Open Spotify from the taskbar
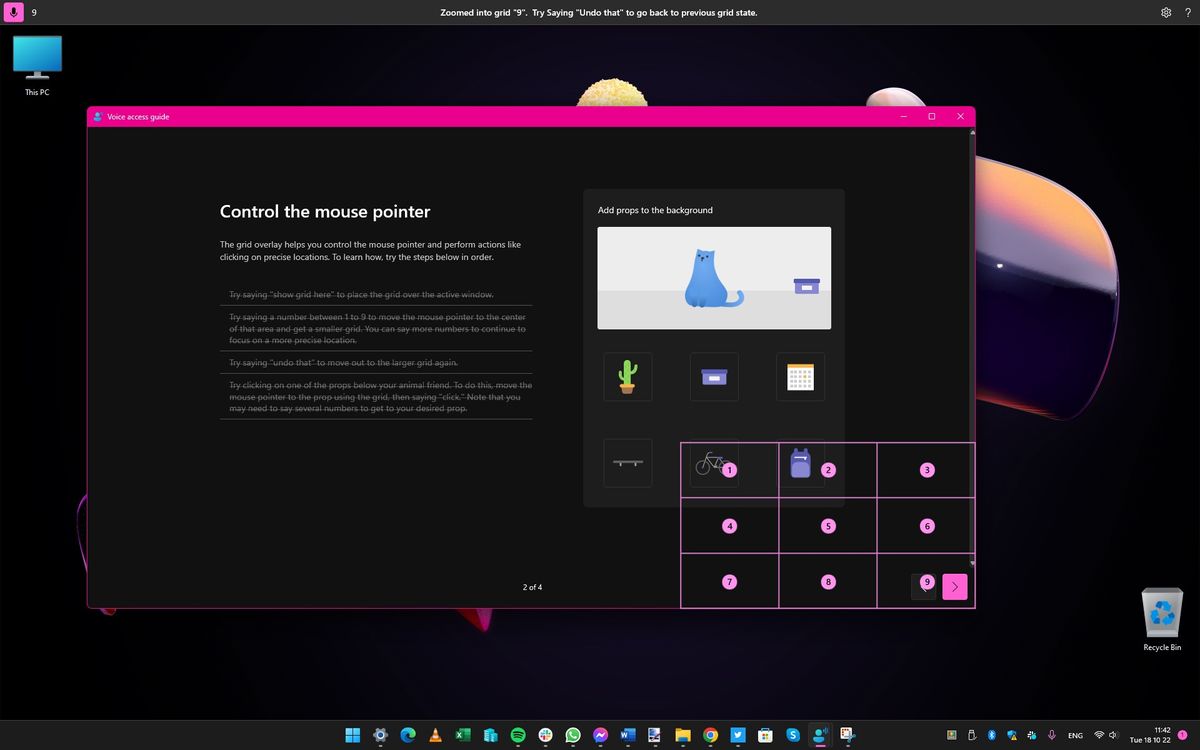This screenshot has height=750, width=1200. coord(518,735)
